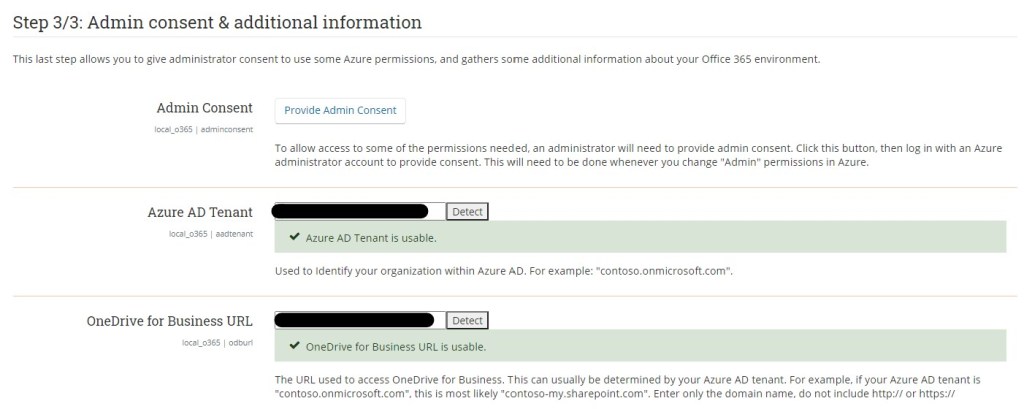Image resolution: width=1024 pixels, height=409 pixels.
Task: Click the Admin Consent setting label
Action: [204, 108]
